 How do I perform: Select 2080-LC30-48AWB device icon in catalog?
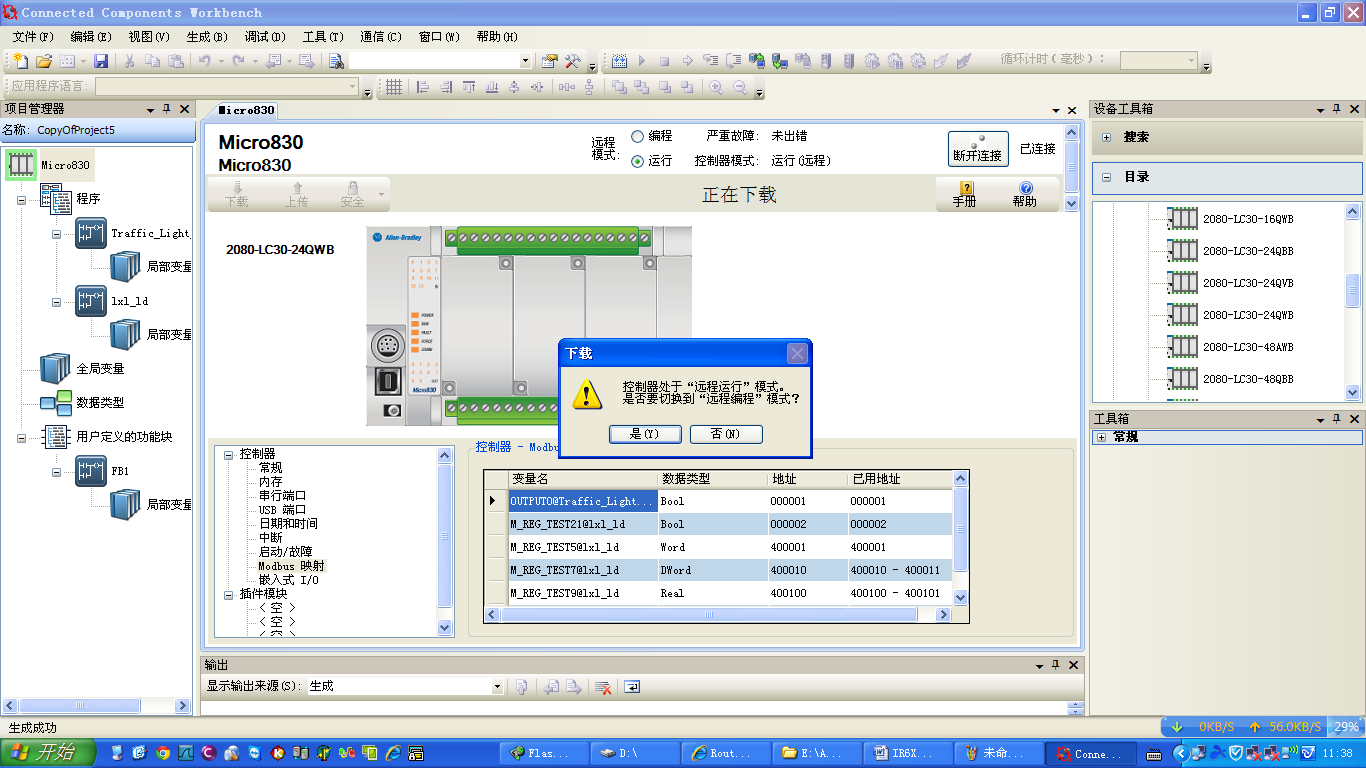pos(1183,347)
